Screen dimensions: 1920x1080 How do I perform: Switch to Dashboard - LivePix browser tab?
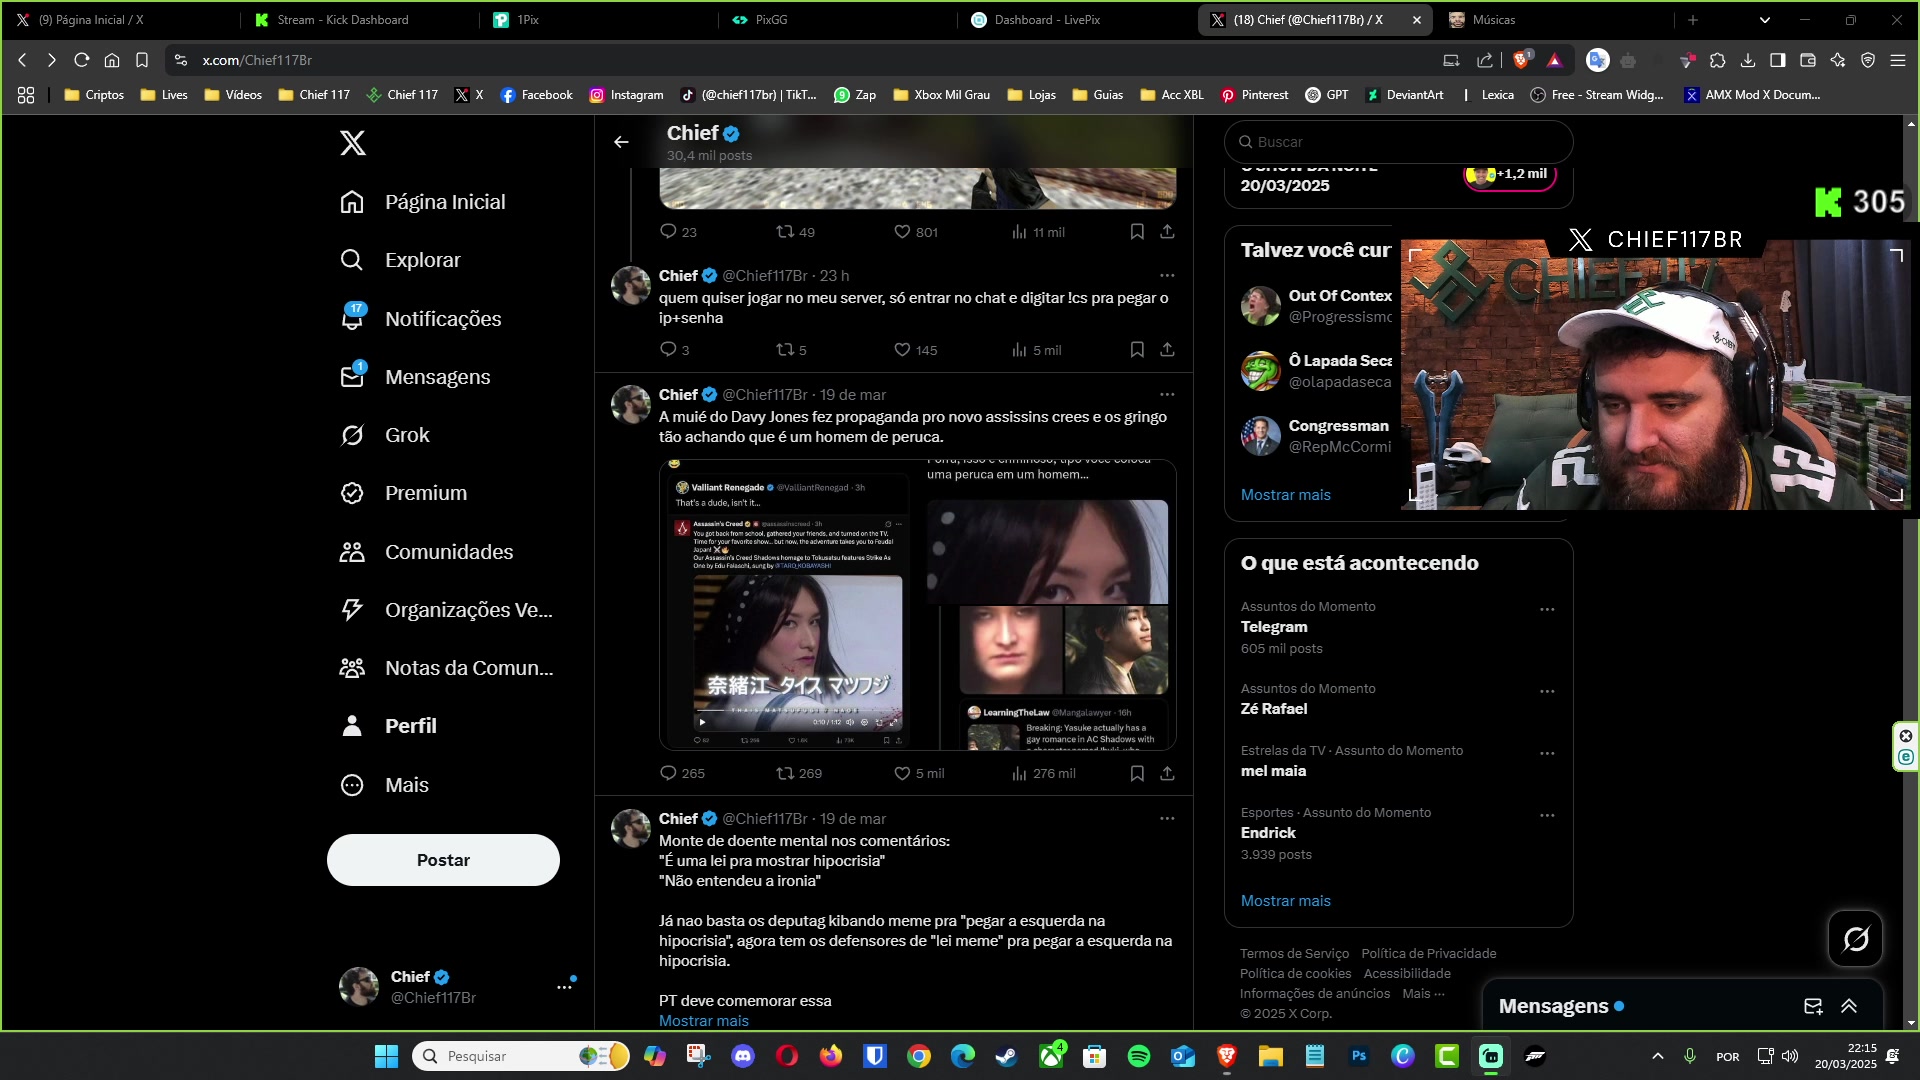(x=1046, y=19)
